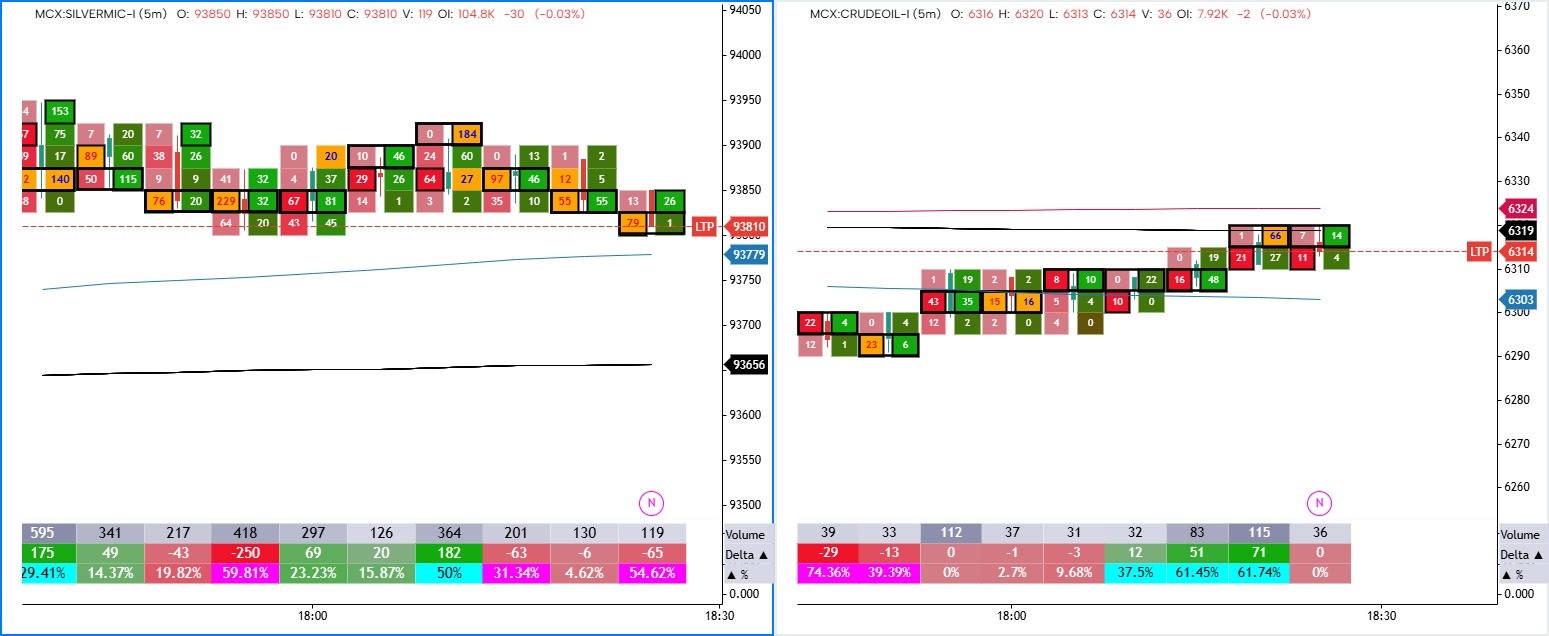Image resolution: width=1549 pixels, height=636 pixels.
Task: Expand the MCX:CRUDEOIL-I legend details
Action: tap(862, 15)
